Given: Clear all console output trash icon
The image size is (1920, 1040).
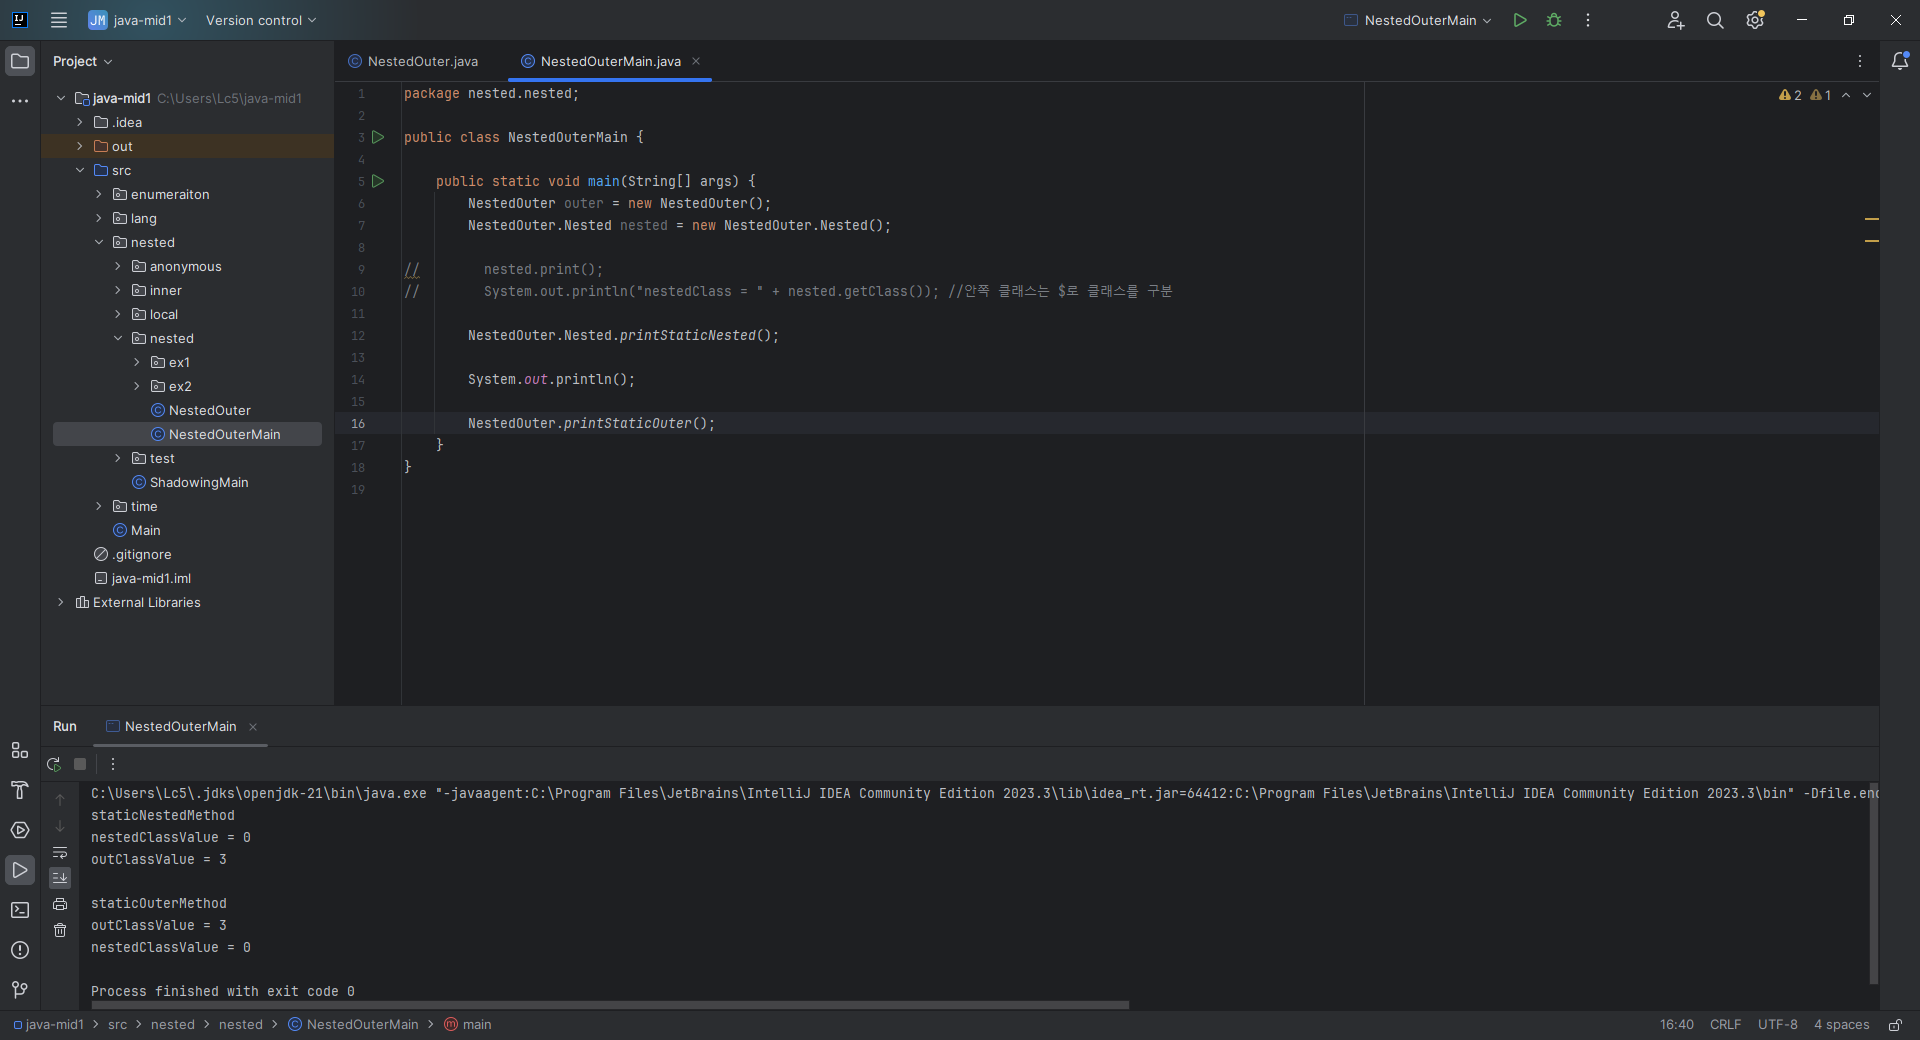Looking at the screenshot, I should [x=60, y=930].
